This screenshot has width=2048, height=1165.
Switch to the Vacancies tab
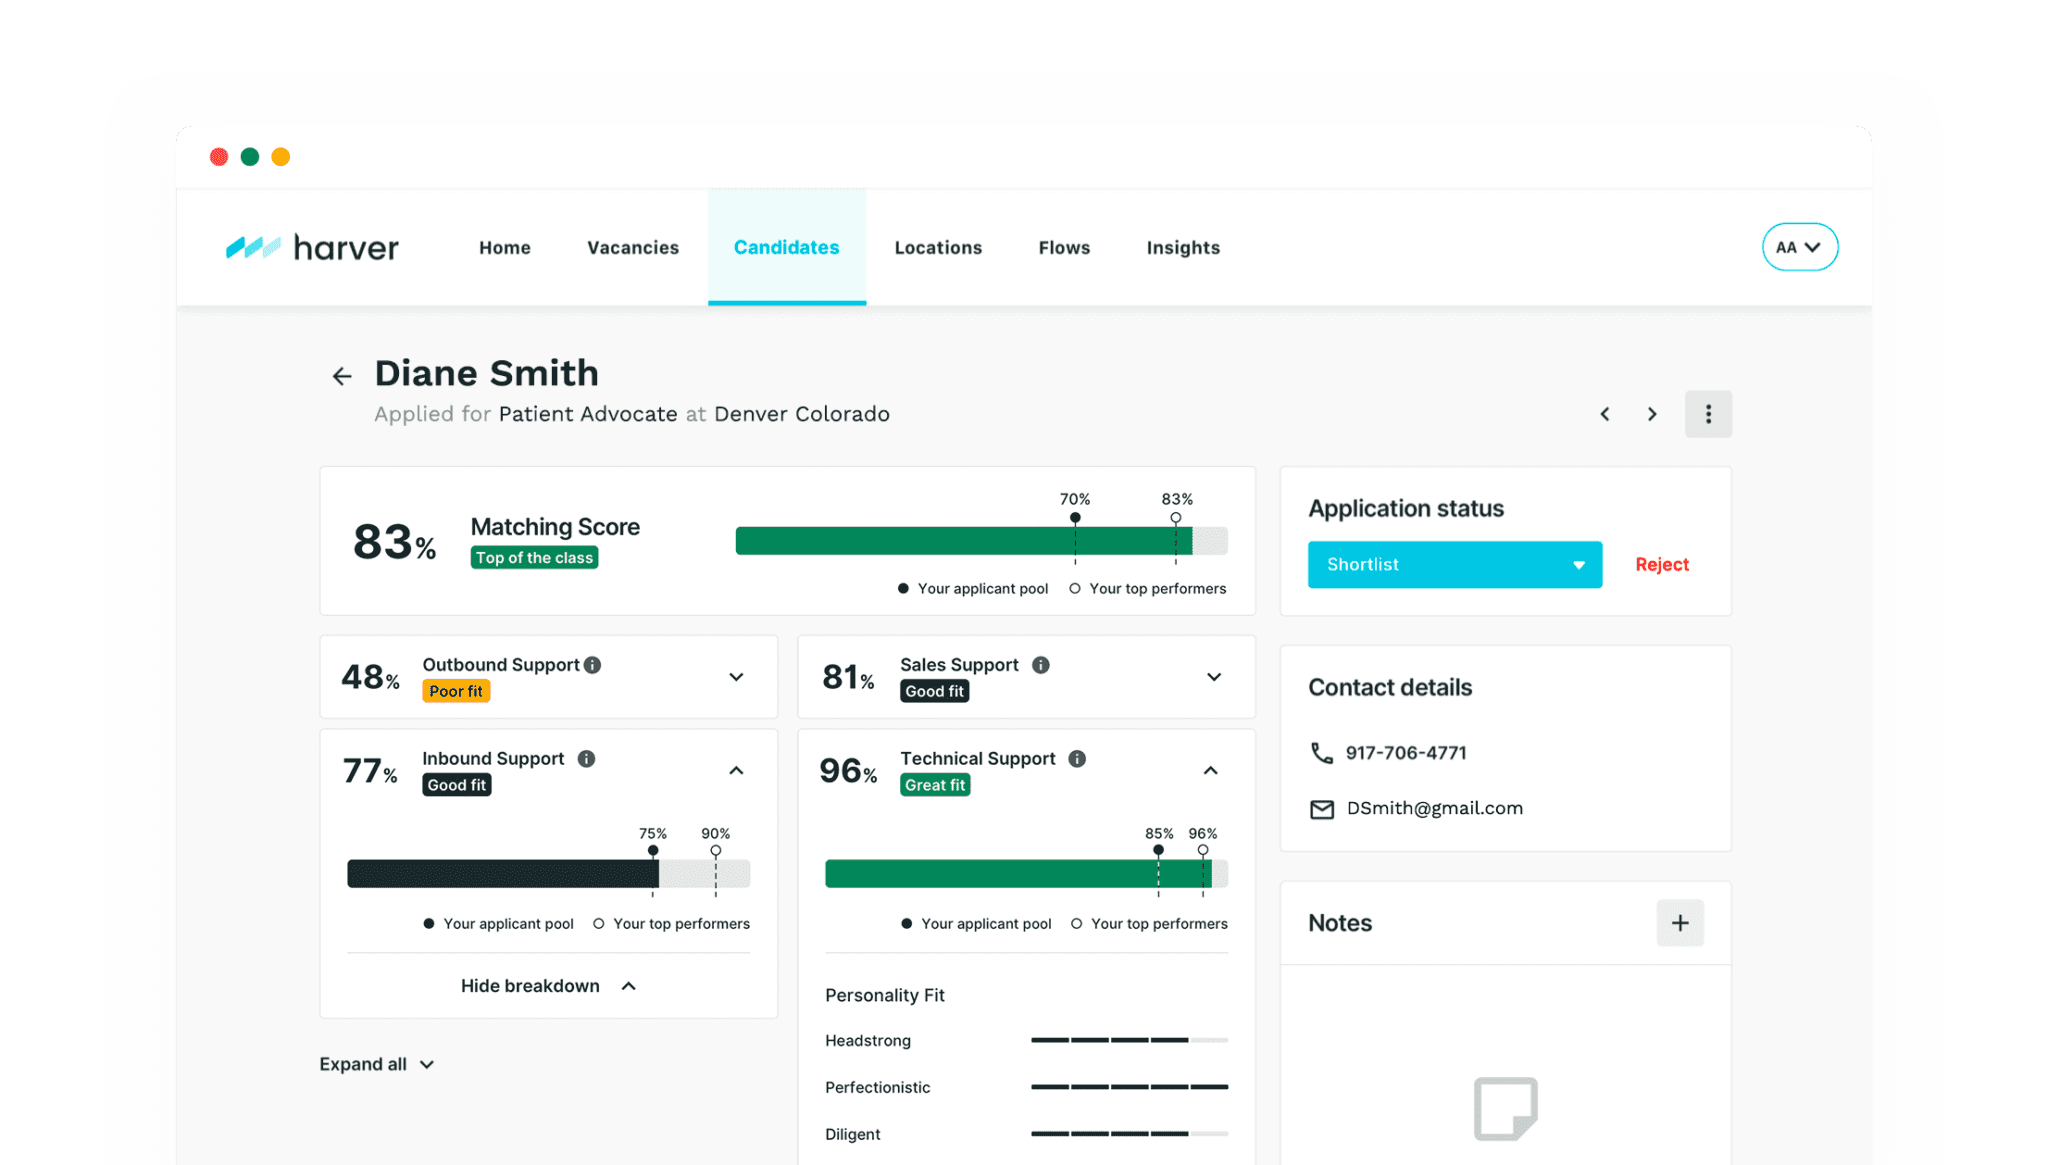[633, 247]
